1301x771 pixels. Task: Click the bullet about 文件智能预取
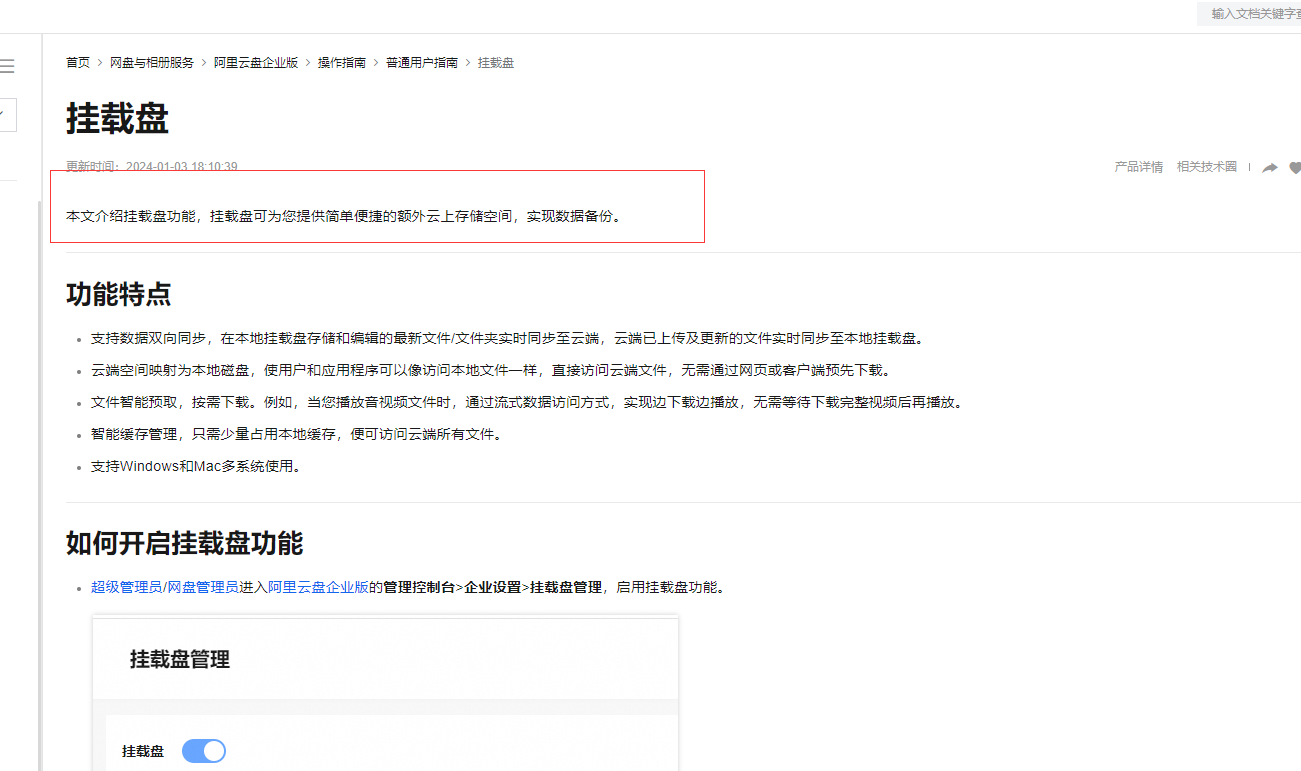[527, 402]
